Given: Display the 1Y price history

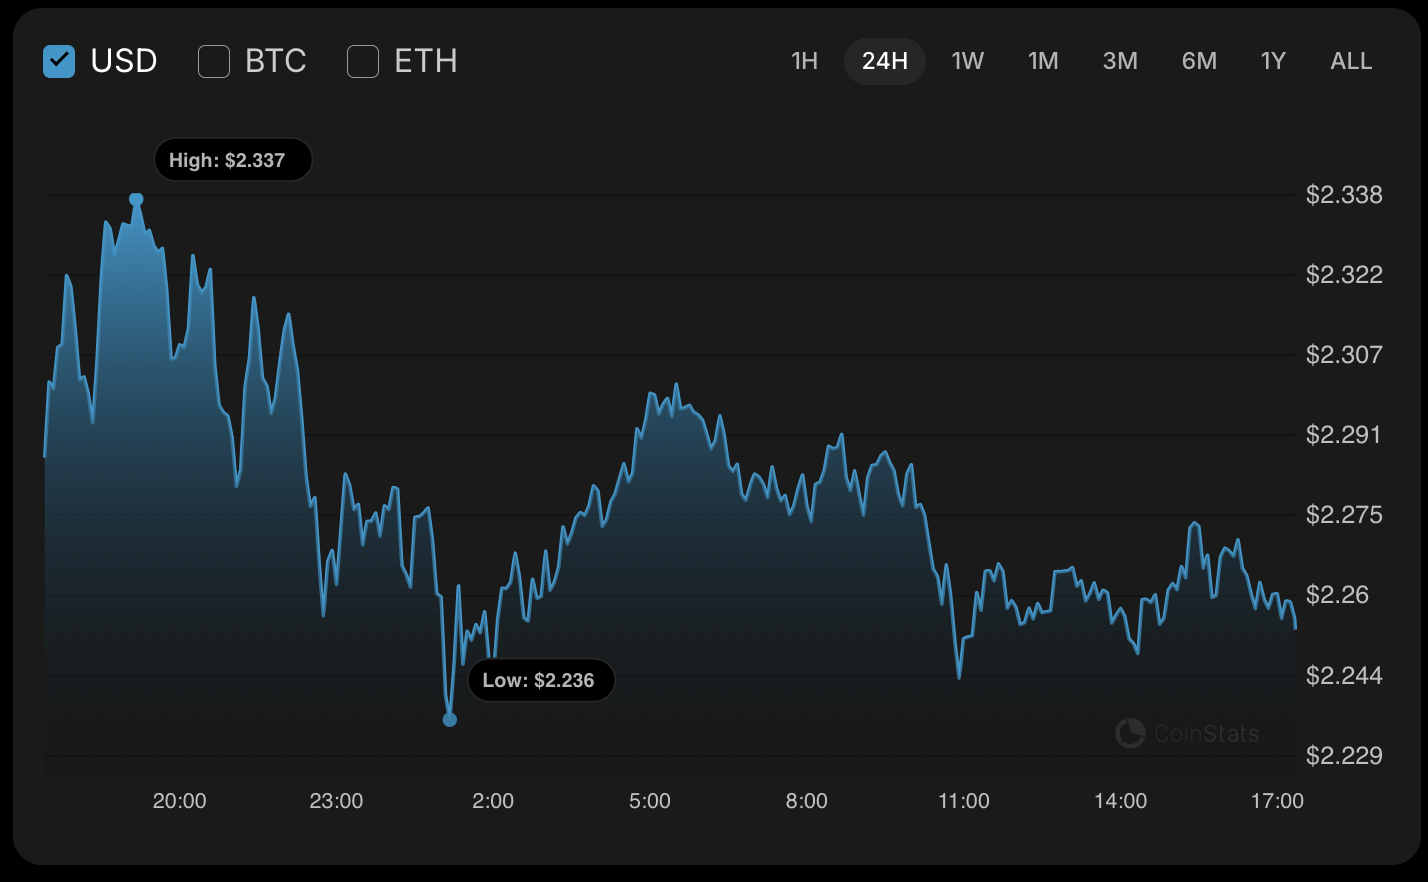Looking at the screenshot, I should pyautogui.click(x=1273, y=61).
